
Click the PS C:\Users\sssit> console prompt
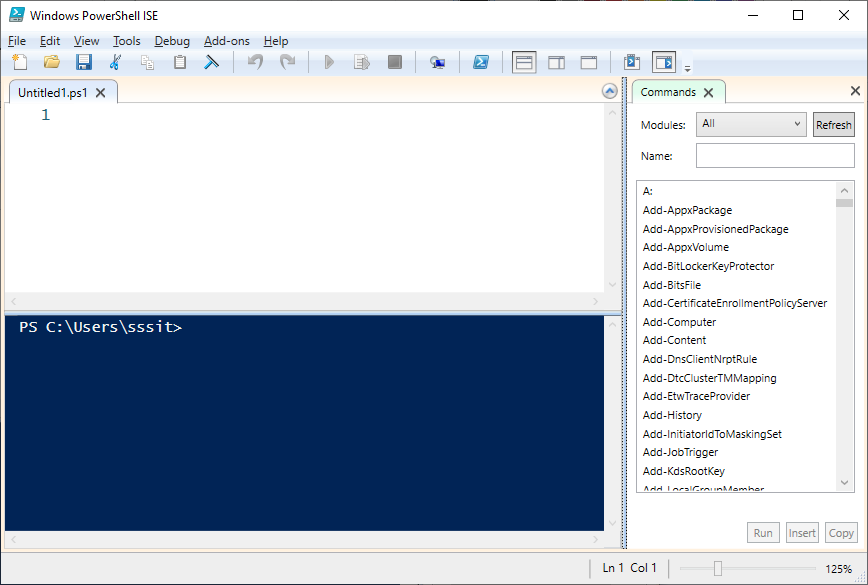pos(100,327)
